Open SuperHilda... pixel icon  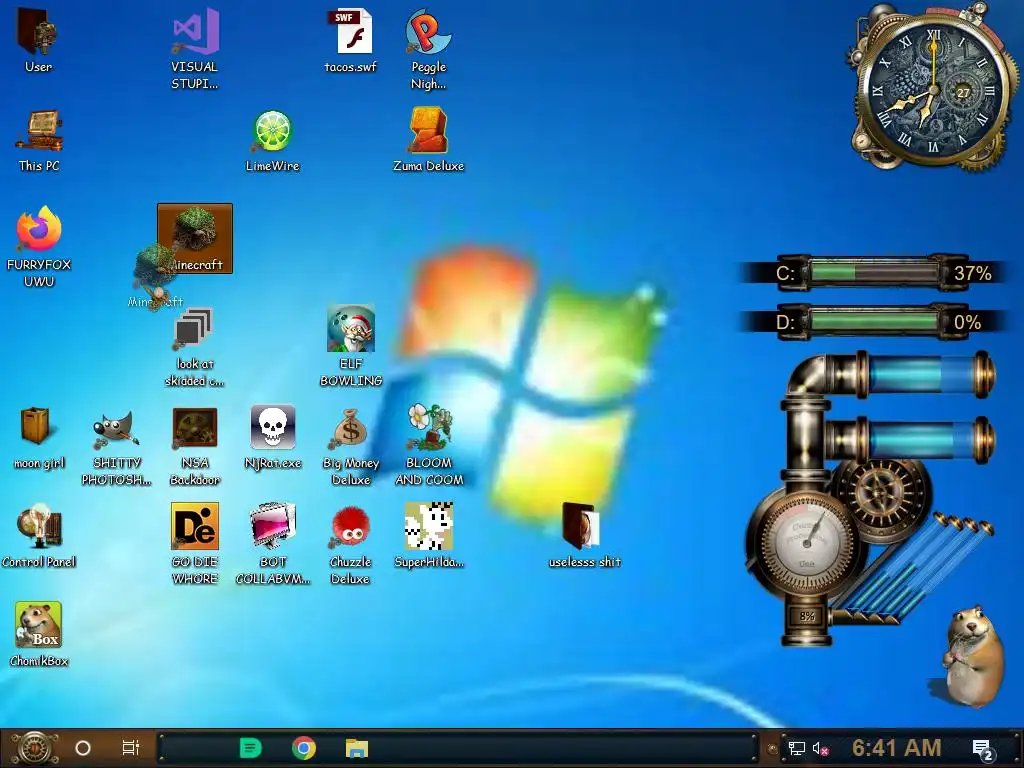428,536
